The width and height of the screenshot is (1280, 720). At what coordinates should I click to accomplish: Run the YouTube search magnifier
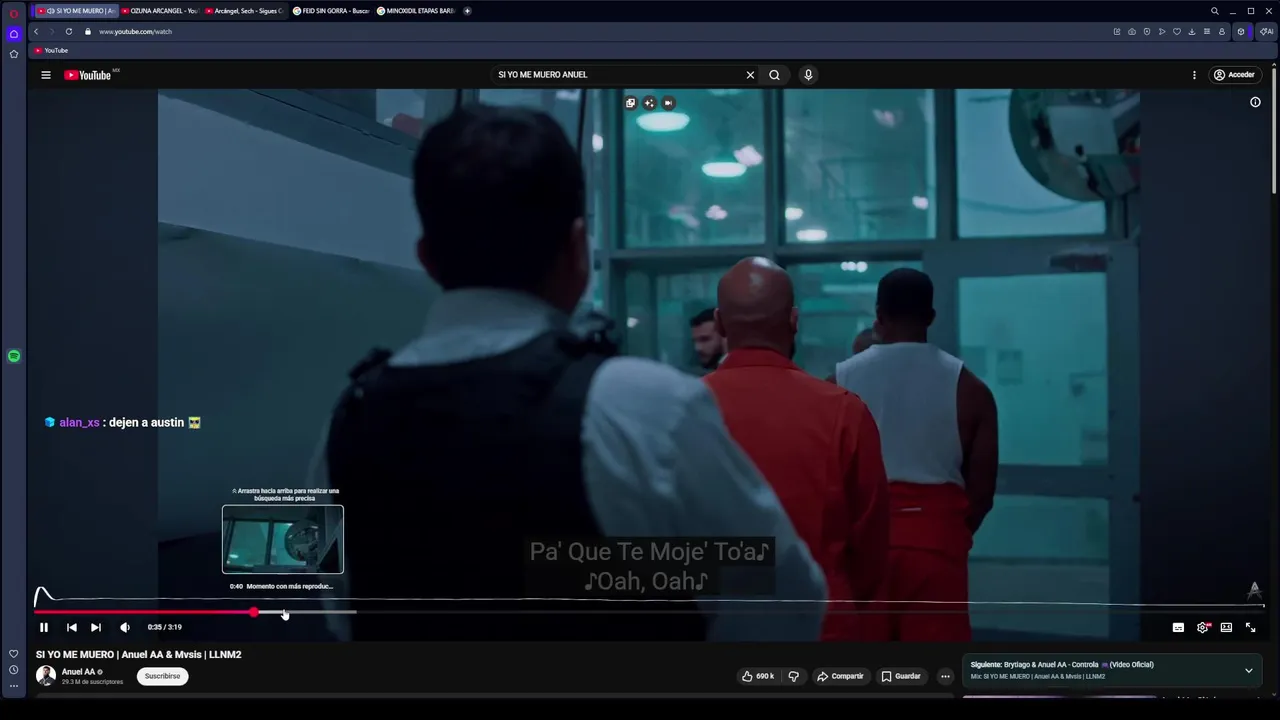click(774, 75)
